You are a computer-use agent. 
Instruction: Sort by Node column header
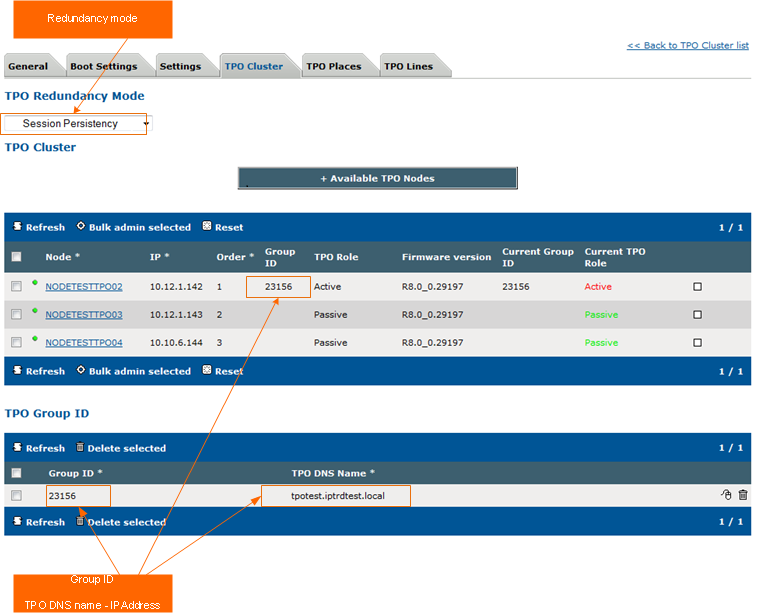(x=62, y=257)
